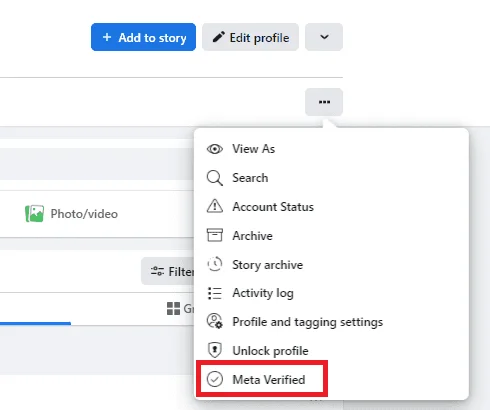The height and width of the screenshot is (410, 490).
Task: Click the grid view icon
Action: (x=173, y=309)
